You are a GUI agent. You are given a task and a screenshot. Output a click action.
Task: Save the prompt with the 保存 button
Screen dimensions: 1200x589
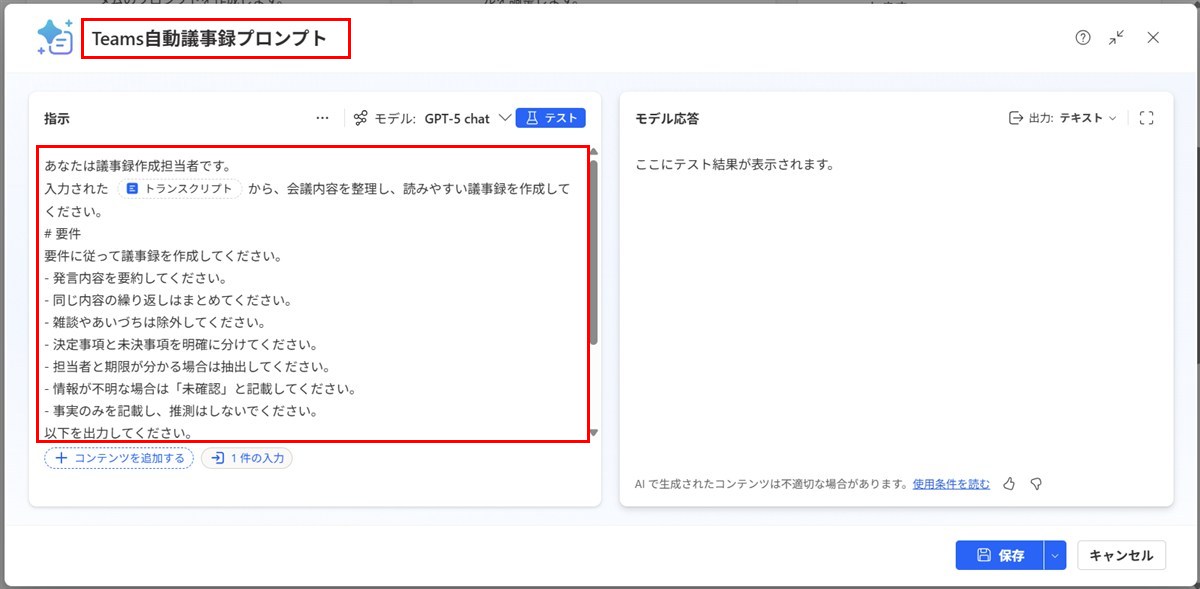point(999,555)
